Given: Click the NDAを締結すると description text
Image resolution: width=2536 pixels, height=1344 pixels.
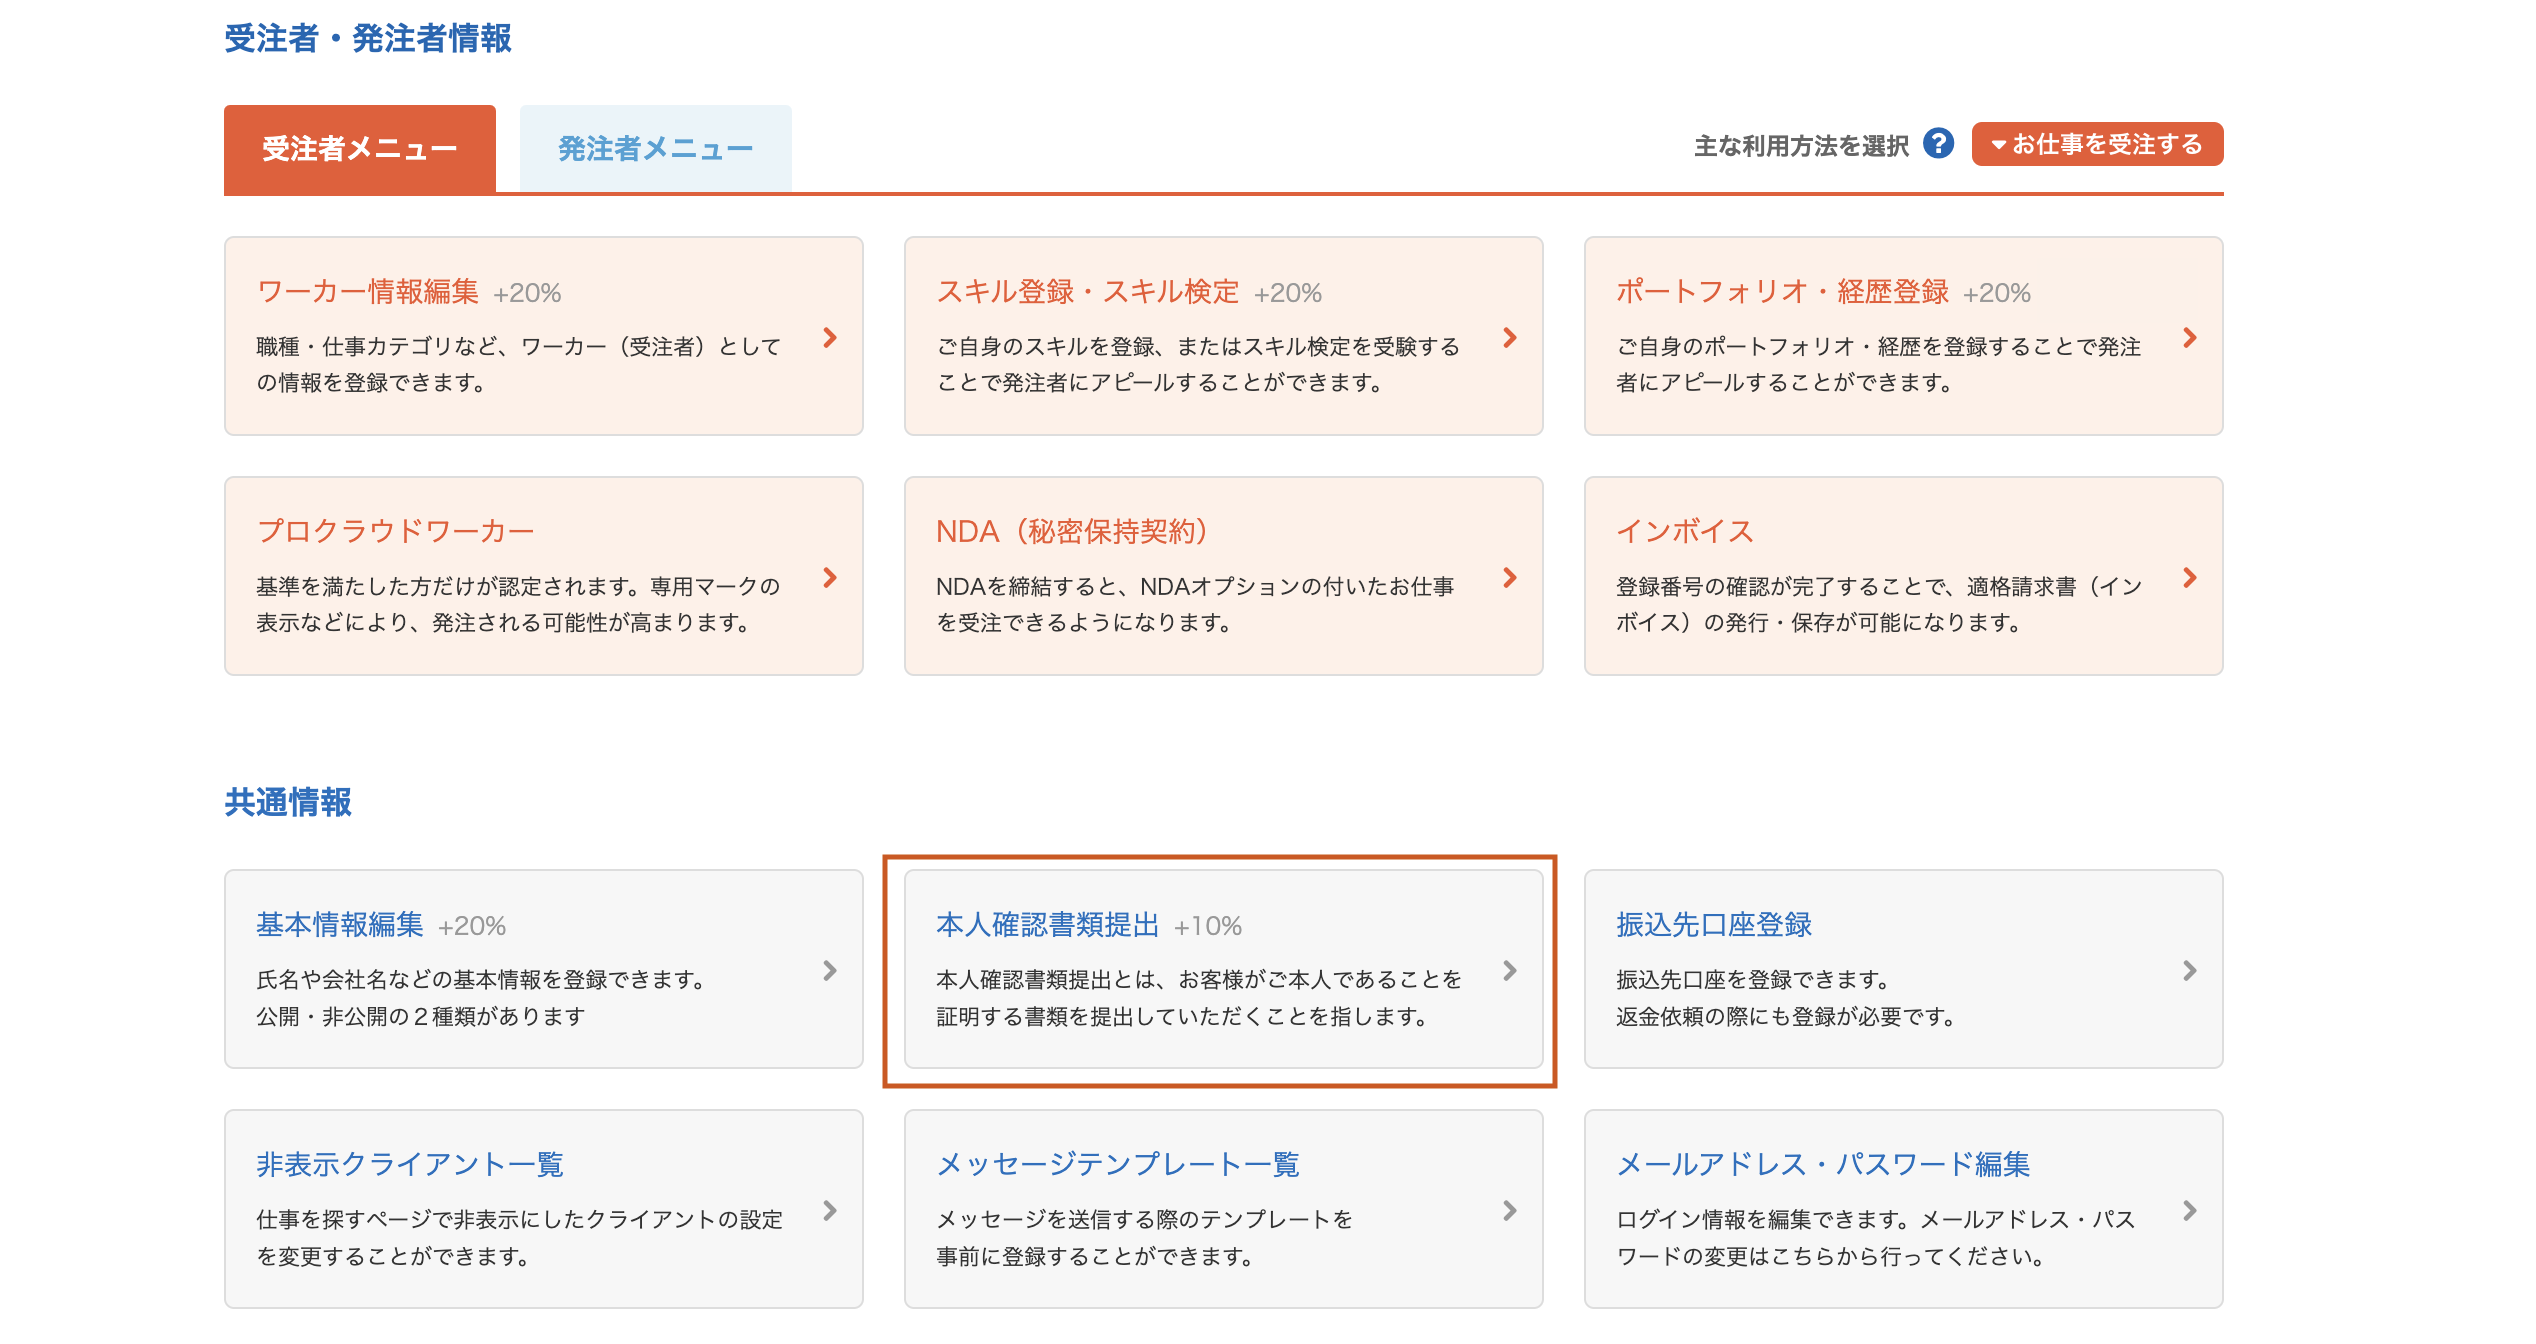Looking at the screenshot, I should tap(1195, 604).
